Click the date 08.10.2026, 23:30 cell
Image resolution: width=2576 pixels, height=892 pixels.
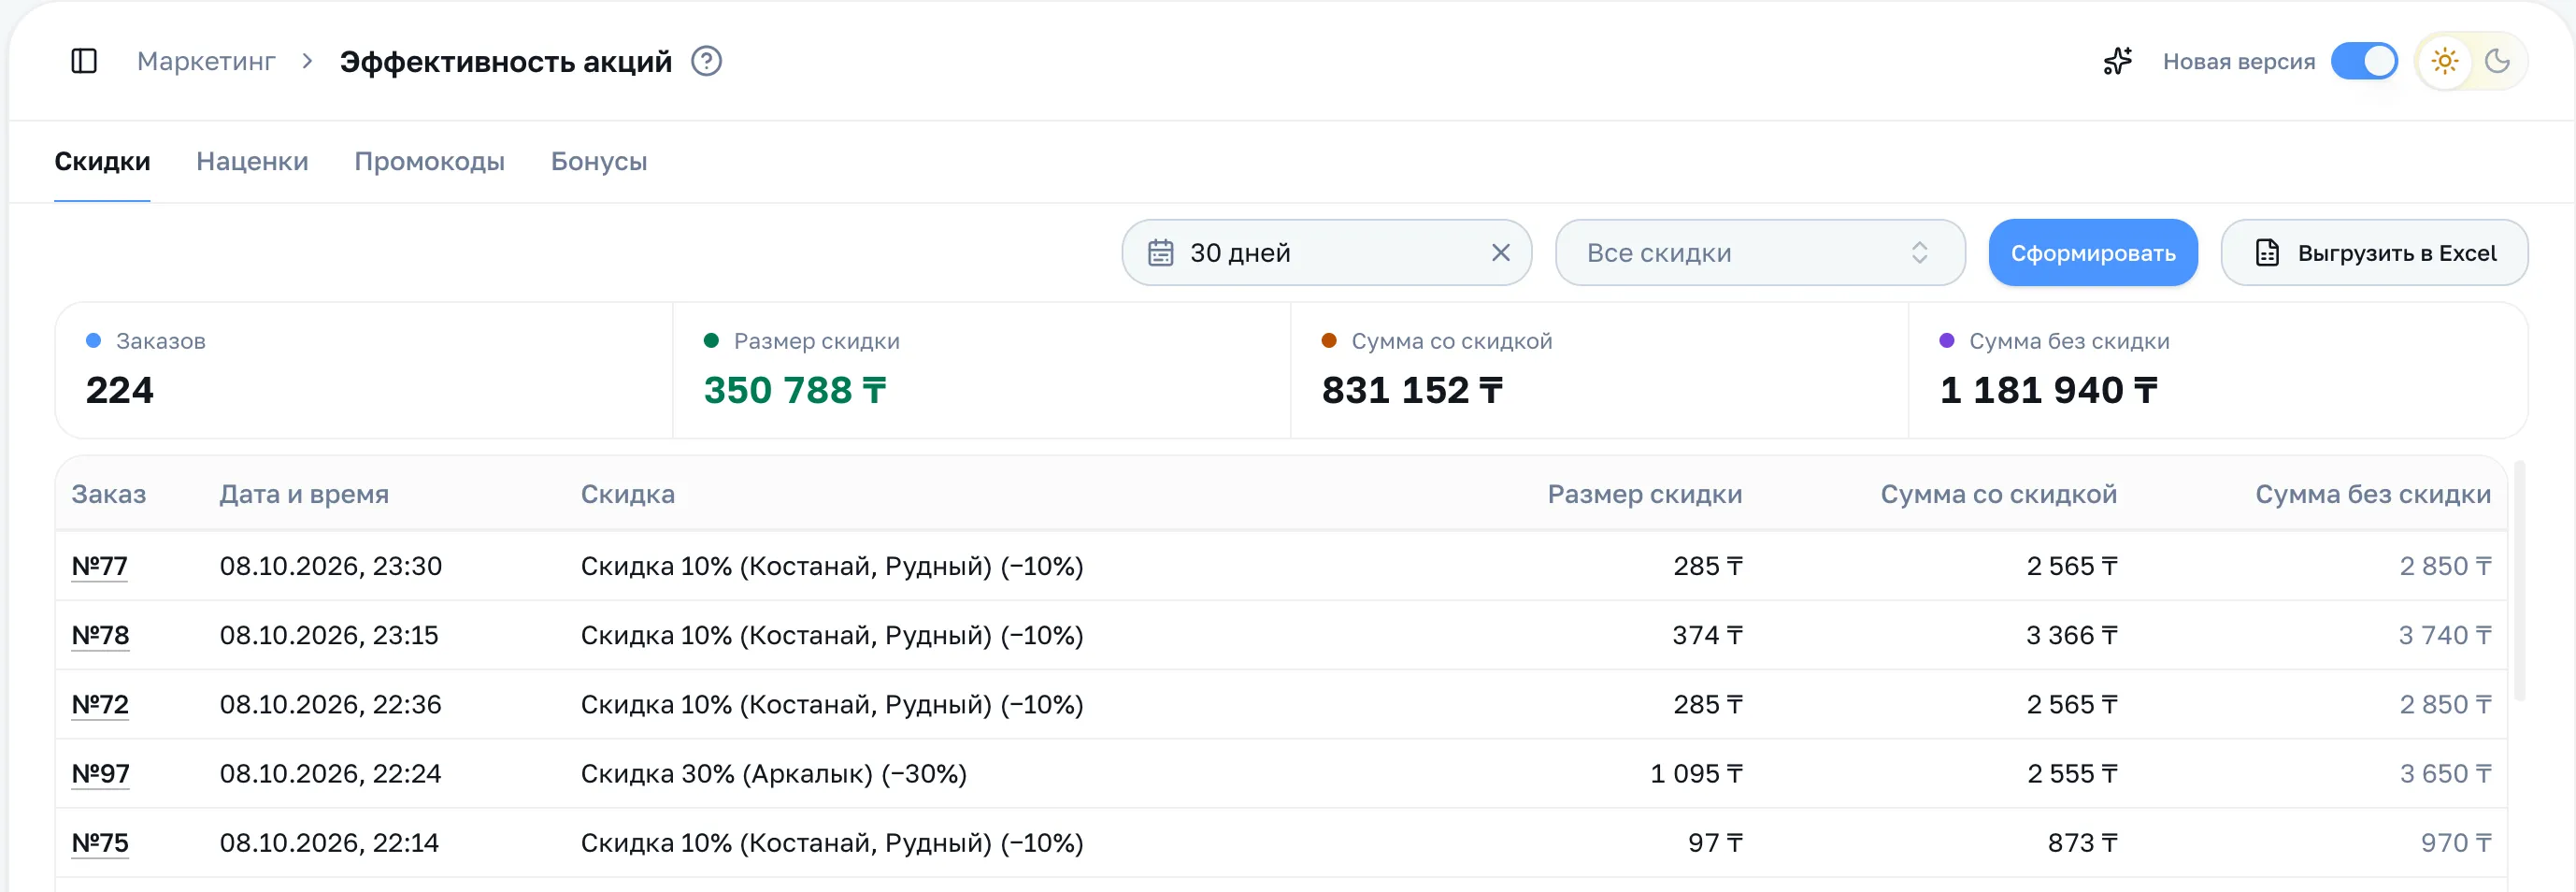(330, 566)
